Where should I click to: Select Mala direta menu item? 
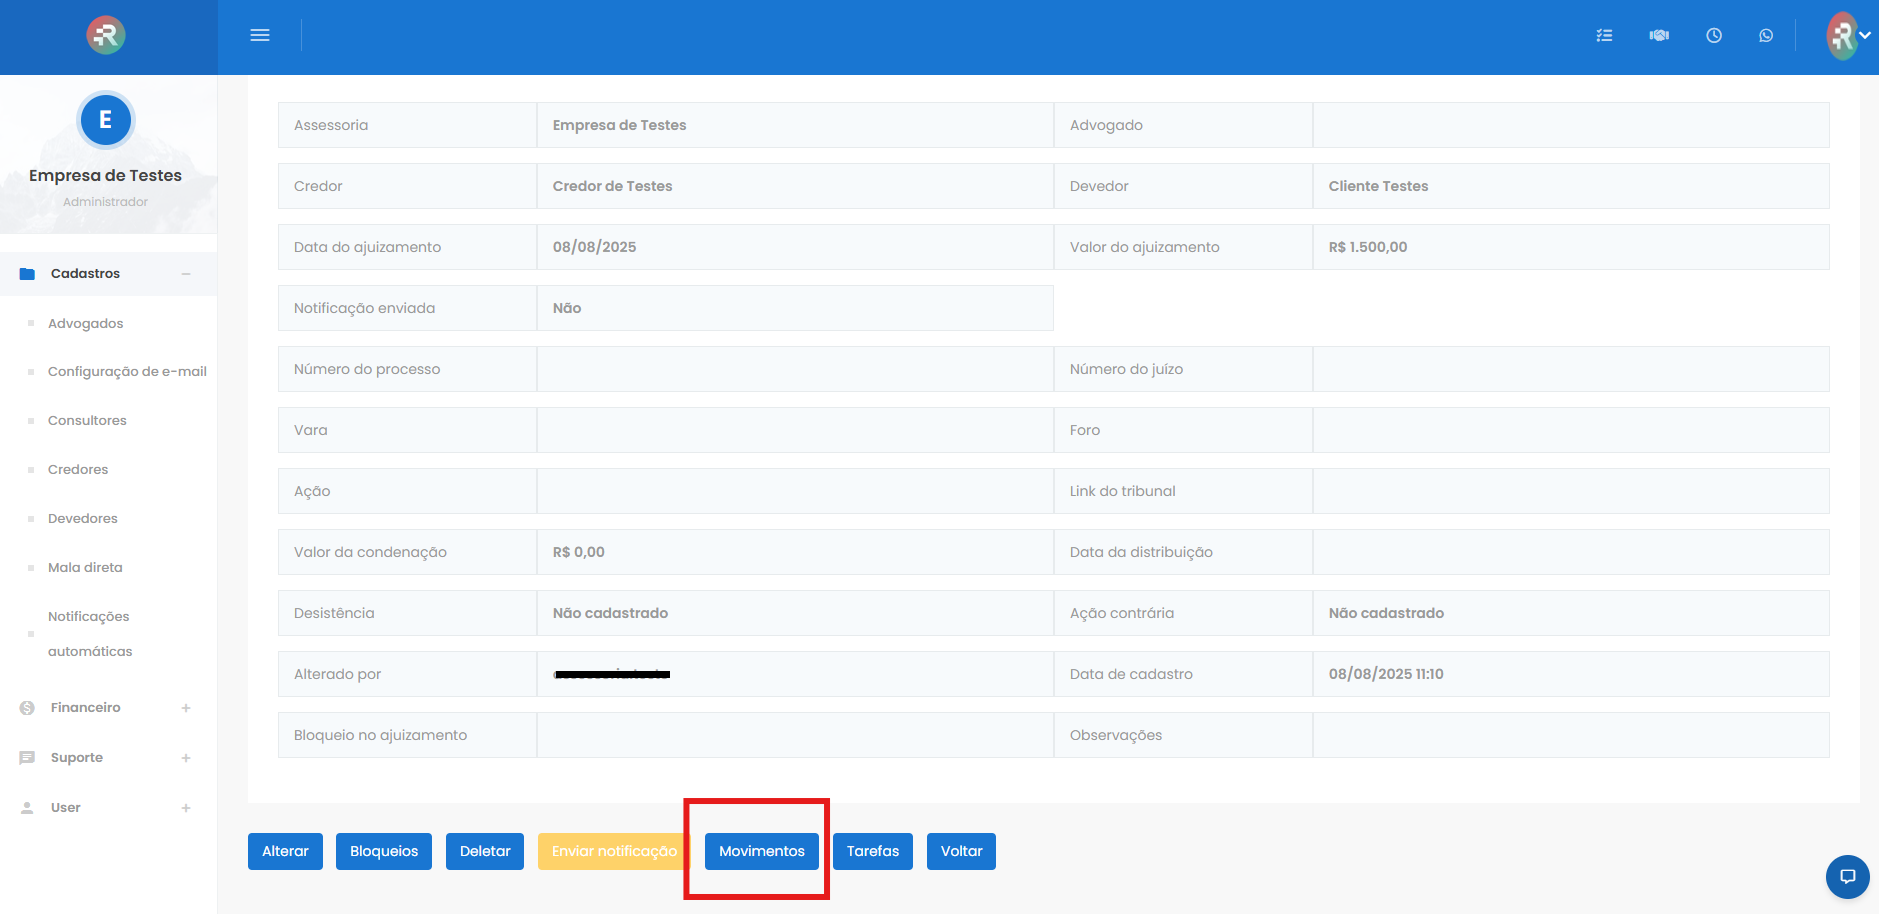(85, 567)
